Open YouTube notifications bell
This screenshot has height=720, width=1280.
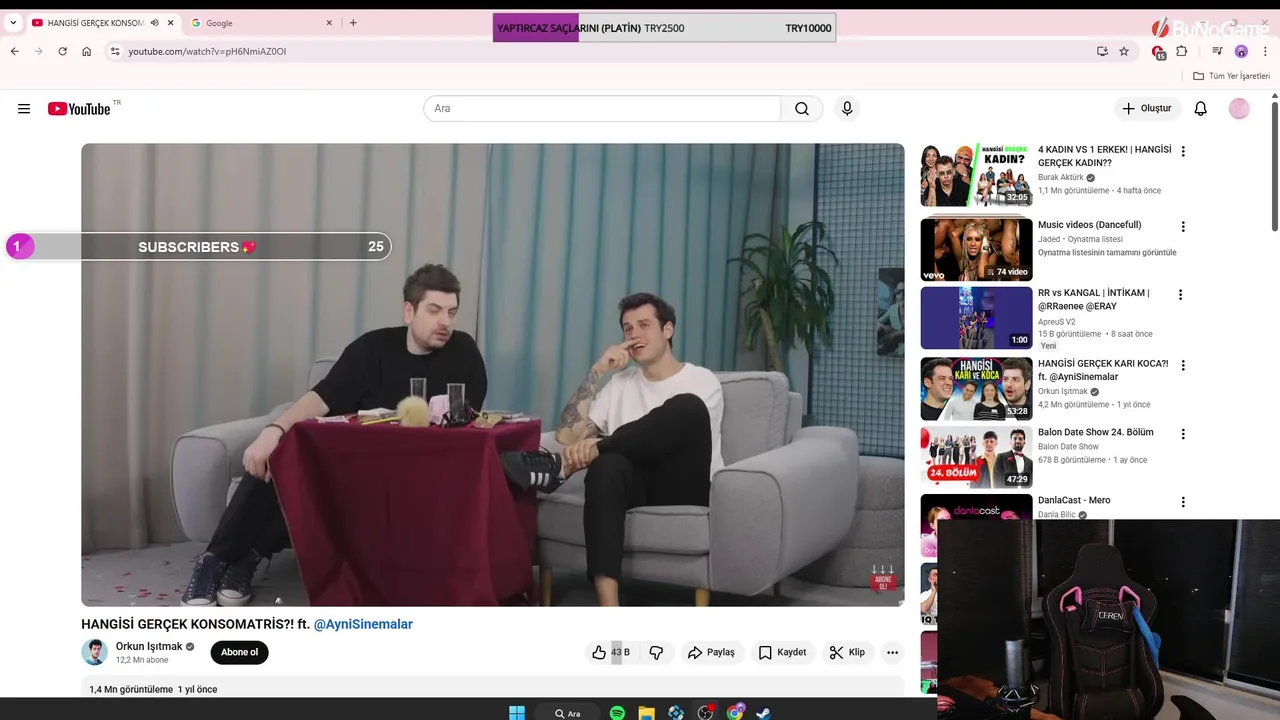coord(1201,108)
